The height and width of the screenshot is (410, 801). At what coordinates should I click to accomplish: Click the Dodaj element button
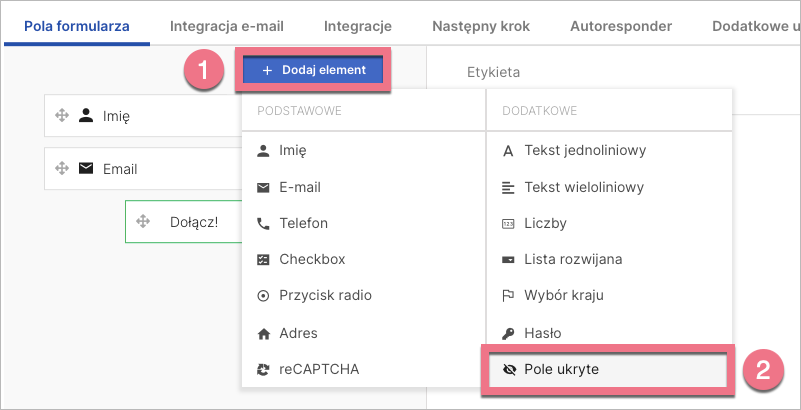[314, 70]
